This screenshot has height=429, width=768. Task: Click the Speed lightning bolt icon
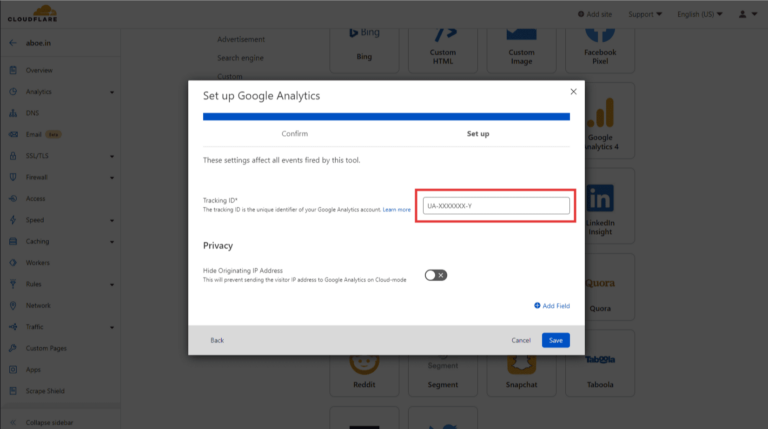(13, 220)
